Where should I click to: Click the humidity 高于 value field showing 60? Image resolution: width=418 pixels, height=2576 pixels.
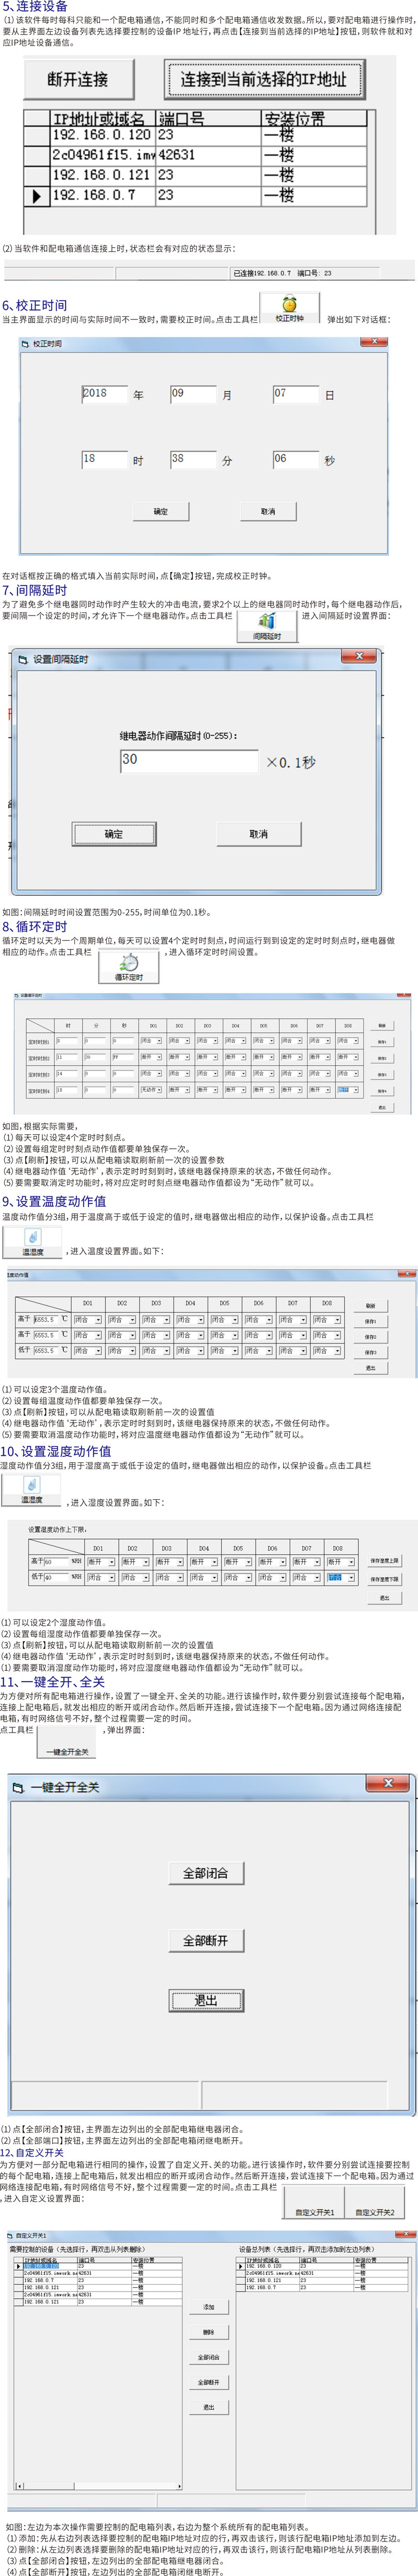56,1561
